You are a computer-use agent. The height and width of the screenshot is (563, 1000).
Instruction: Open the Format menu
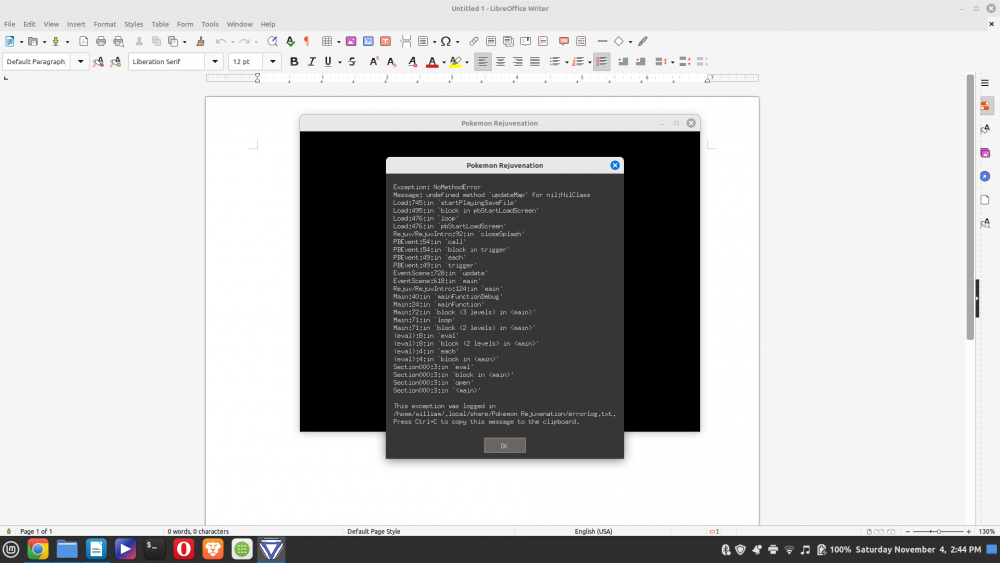[104, 24]
